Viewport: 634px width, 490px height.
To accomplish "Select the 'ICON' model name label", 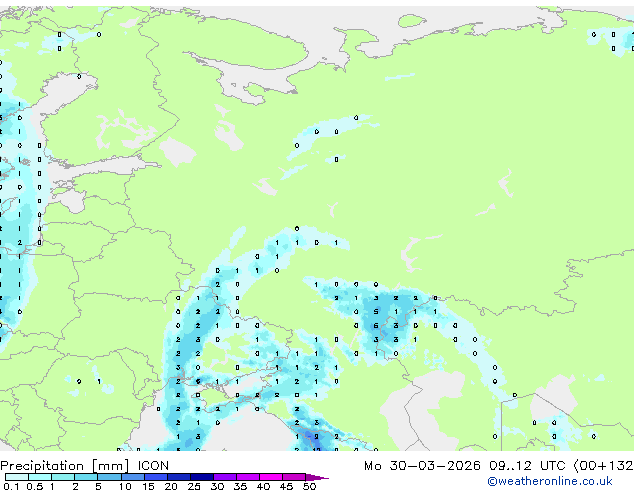I will [153, 466].
